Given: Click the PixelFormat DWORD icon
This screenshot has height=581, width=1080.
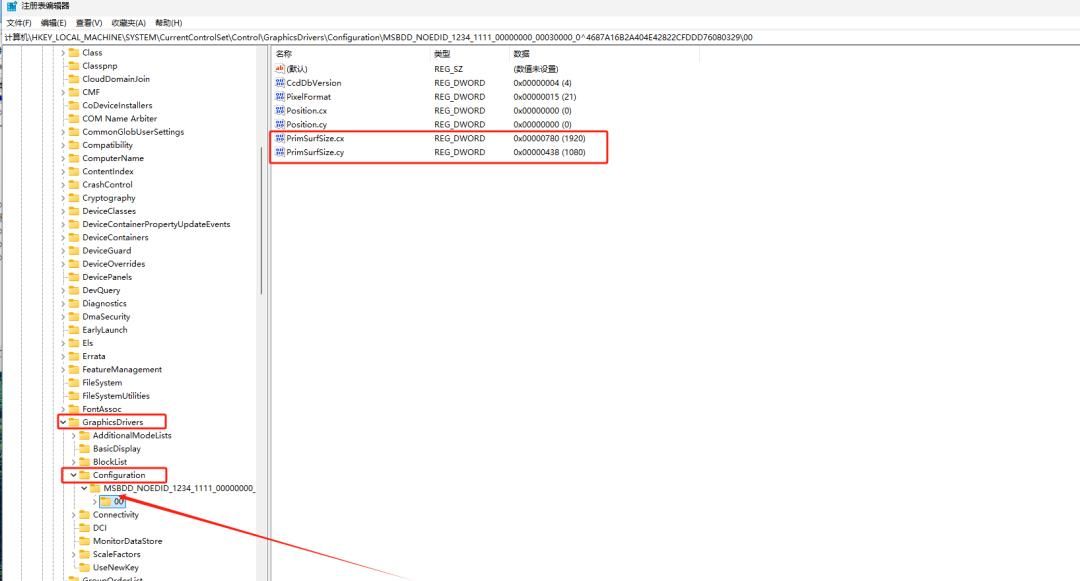Looking at the screenshot, I should (280, 96).
